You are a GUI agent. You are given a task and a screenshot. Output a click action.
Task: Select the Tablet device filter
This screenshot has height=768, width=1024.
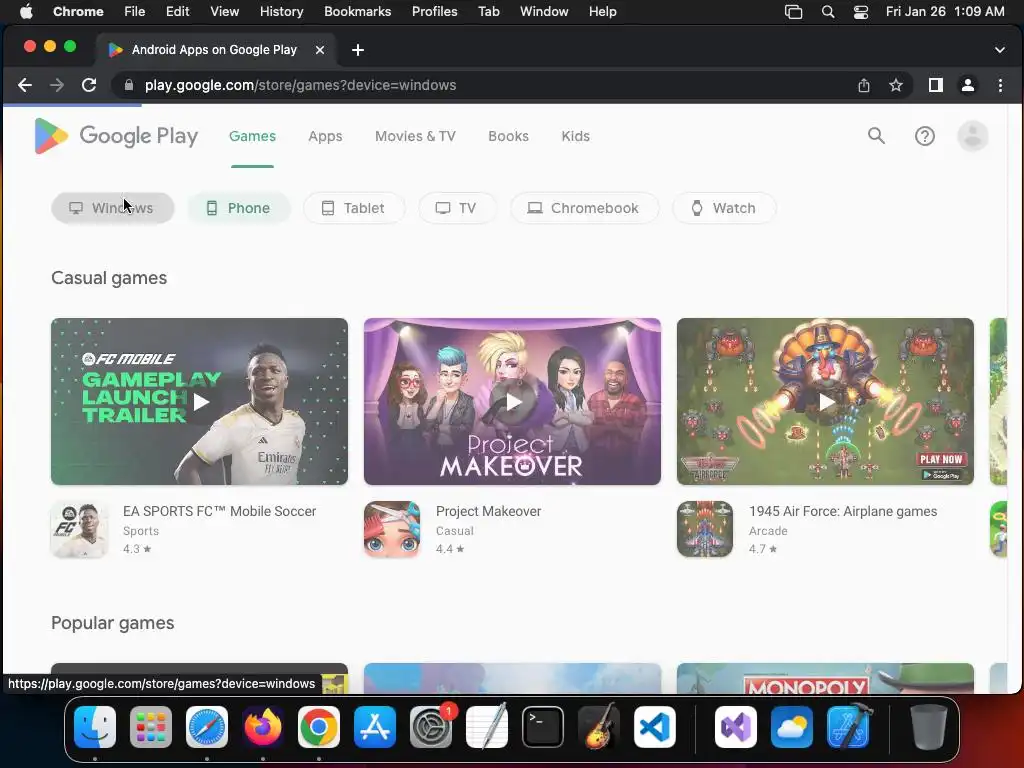coord(353,208)
